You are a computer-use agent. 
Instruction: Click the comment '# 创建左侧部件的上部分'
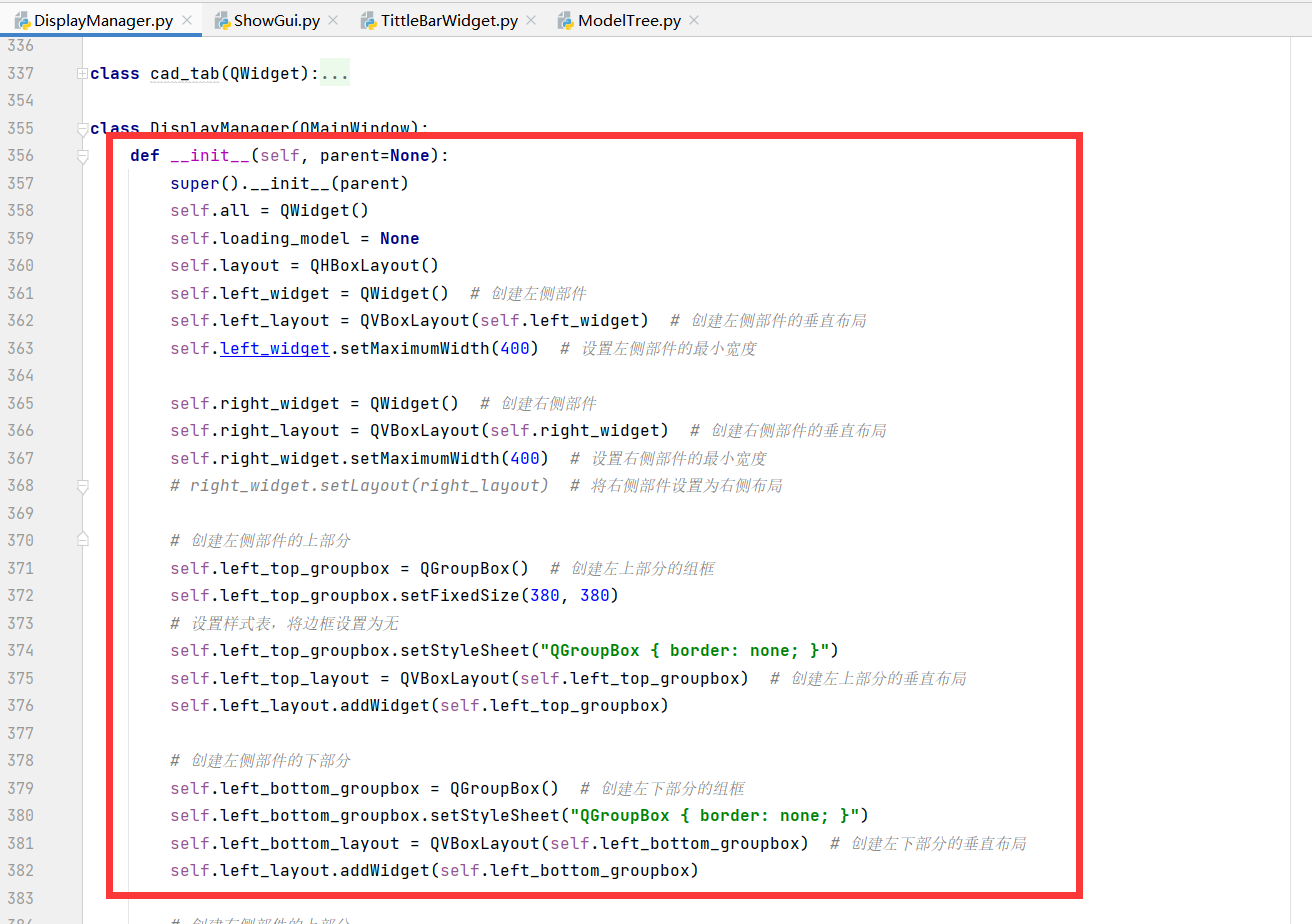tap(260, 540)
